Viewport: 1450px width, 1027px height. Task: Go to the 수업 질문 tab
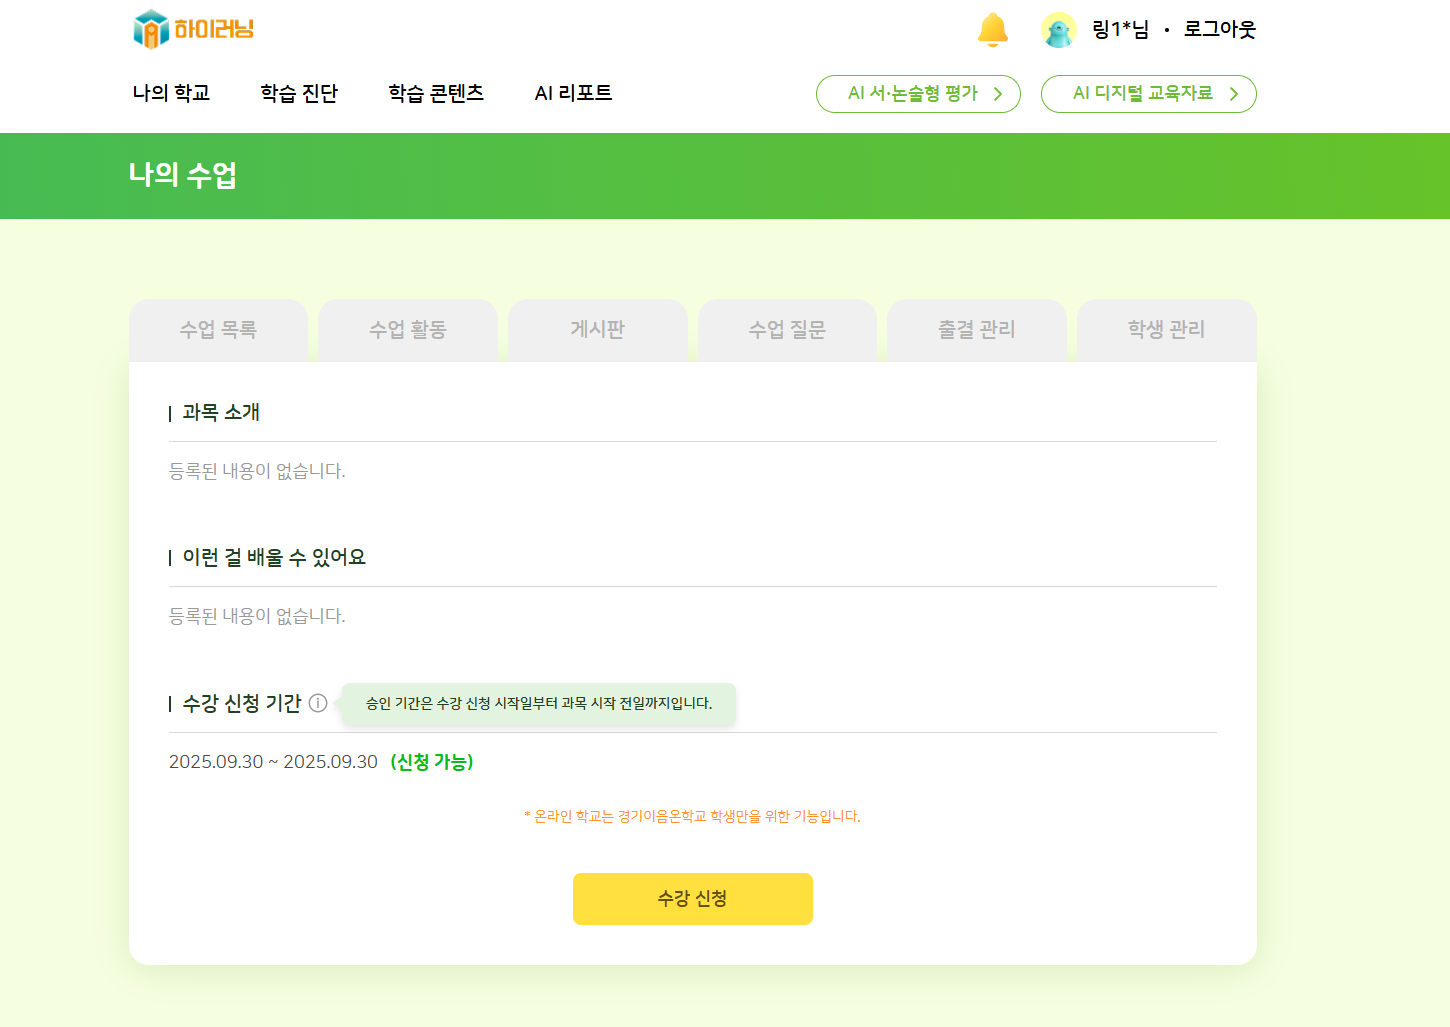(x=787, y=330)
